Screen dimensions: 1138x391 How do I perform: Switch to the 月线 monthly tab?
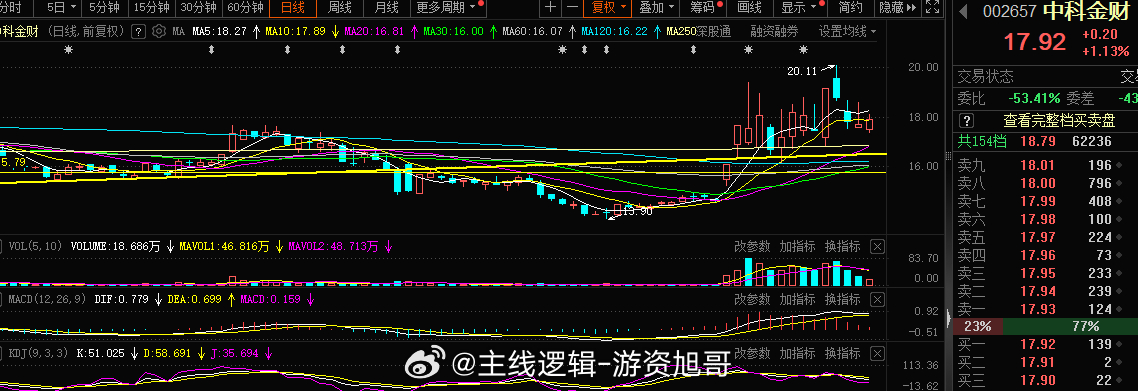coord(387,8)
